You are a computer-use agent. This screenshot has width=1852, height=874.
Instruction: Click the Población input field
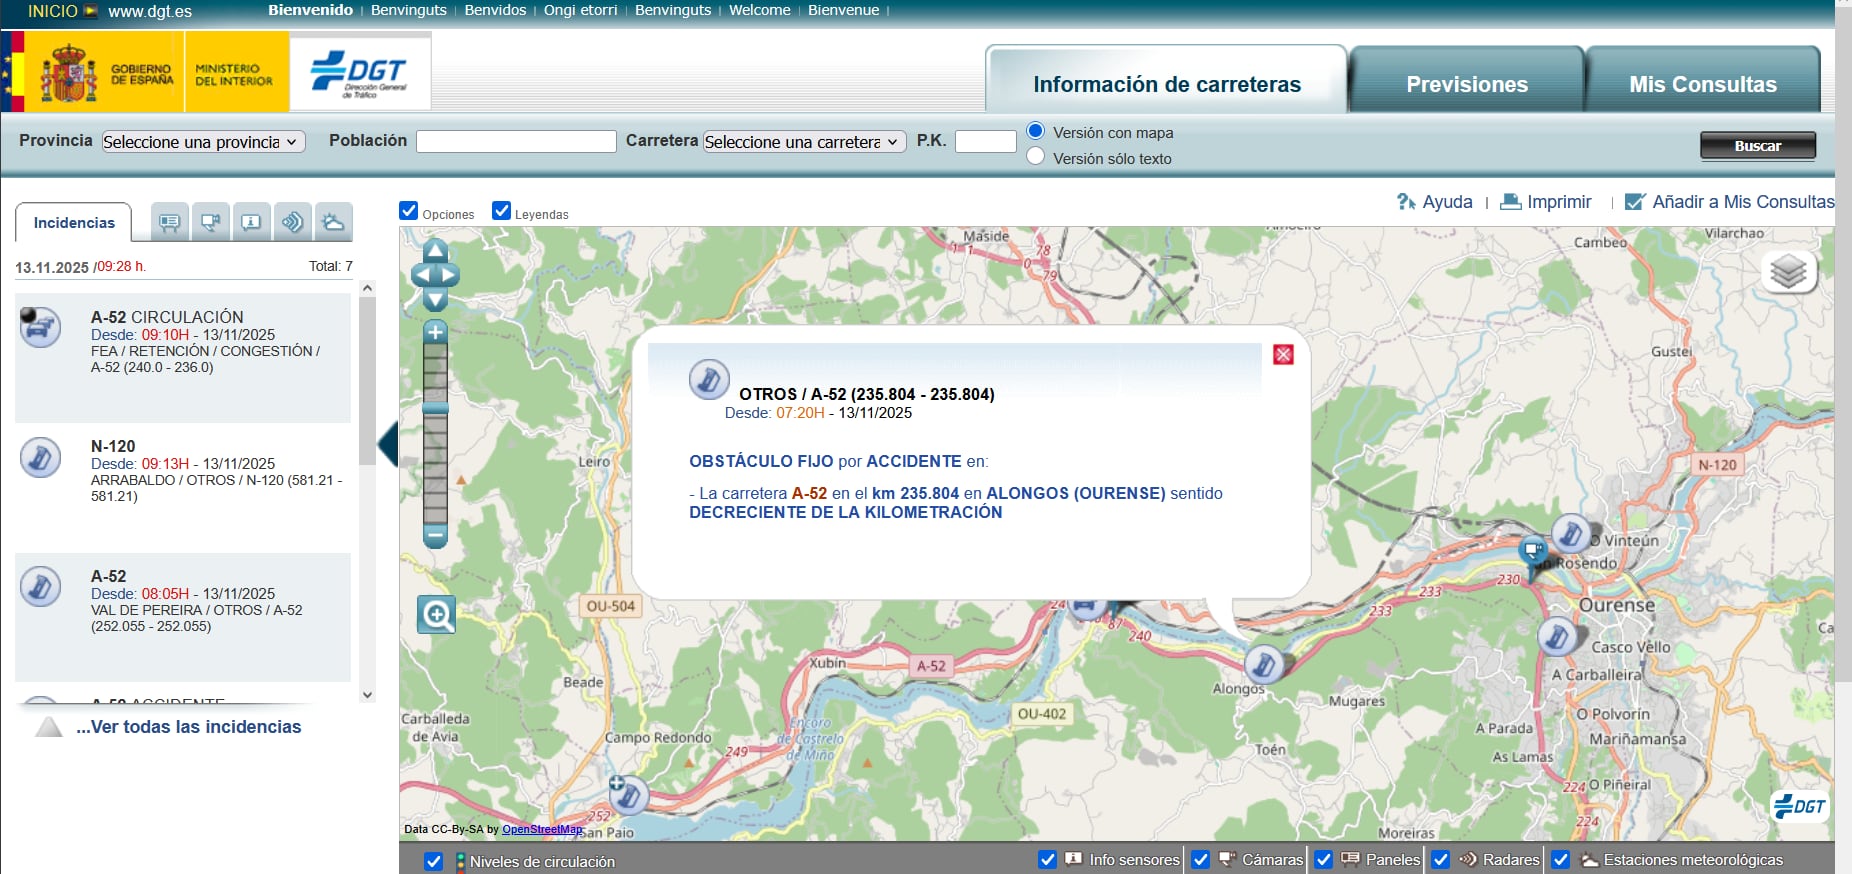pyautogui.click(x=516, y=142)
